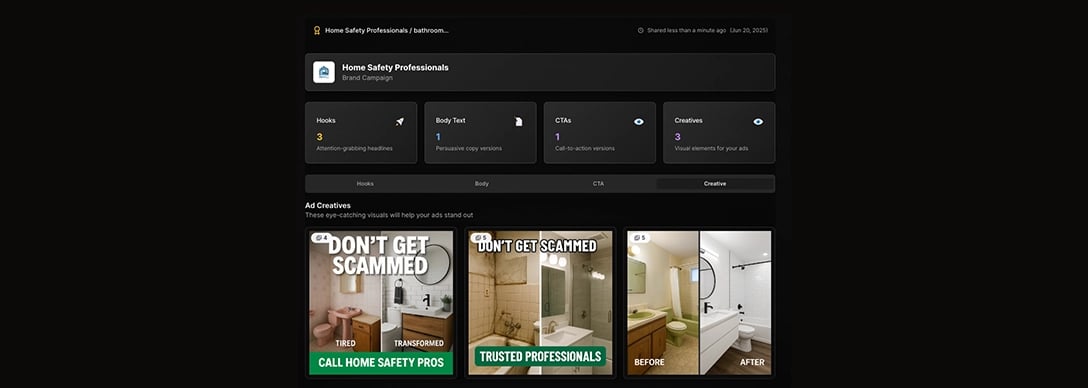The height and width of the screenshot is (388, 1088).
Task: Click the clock icon beside shared time
Action: pyautogui.click(x=640, y=31)
